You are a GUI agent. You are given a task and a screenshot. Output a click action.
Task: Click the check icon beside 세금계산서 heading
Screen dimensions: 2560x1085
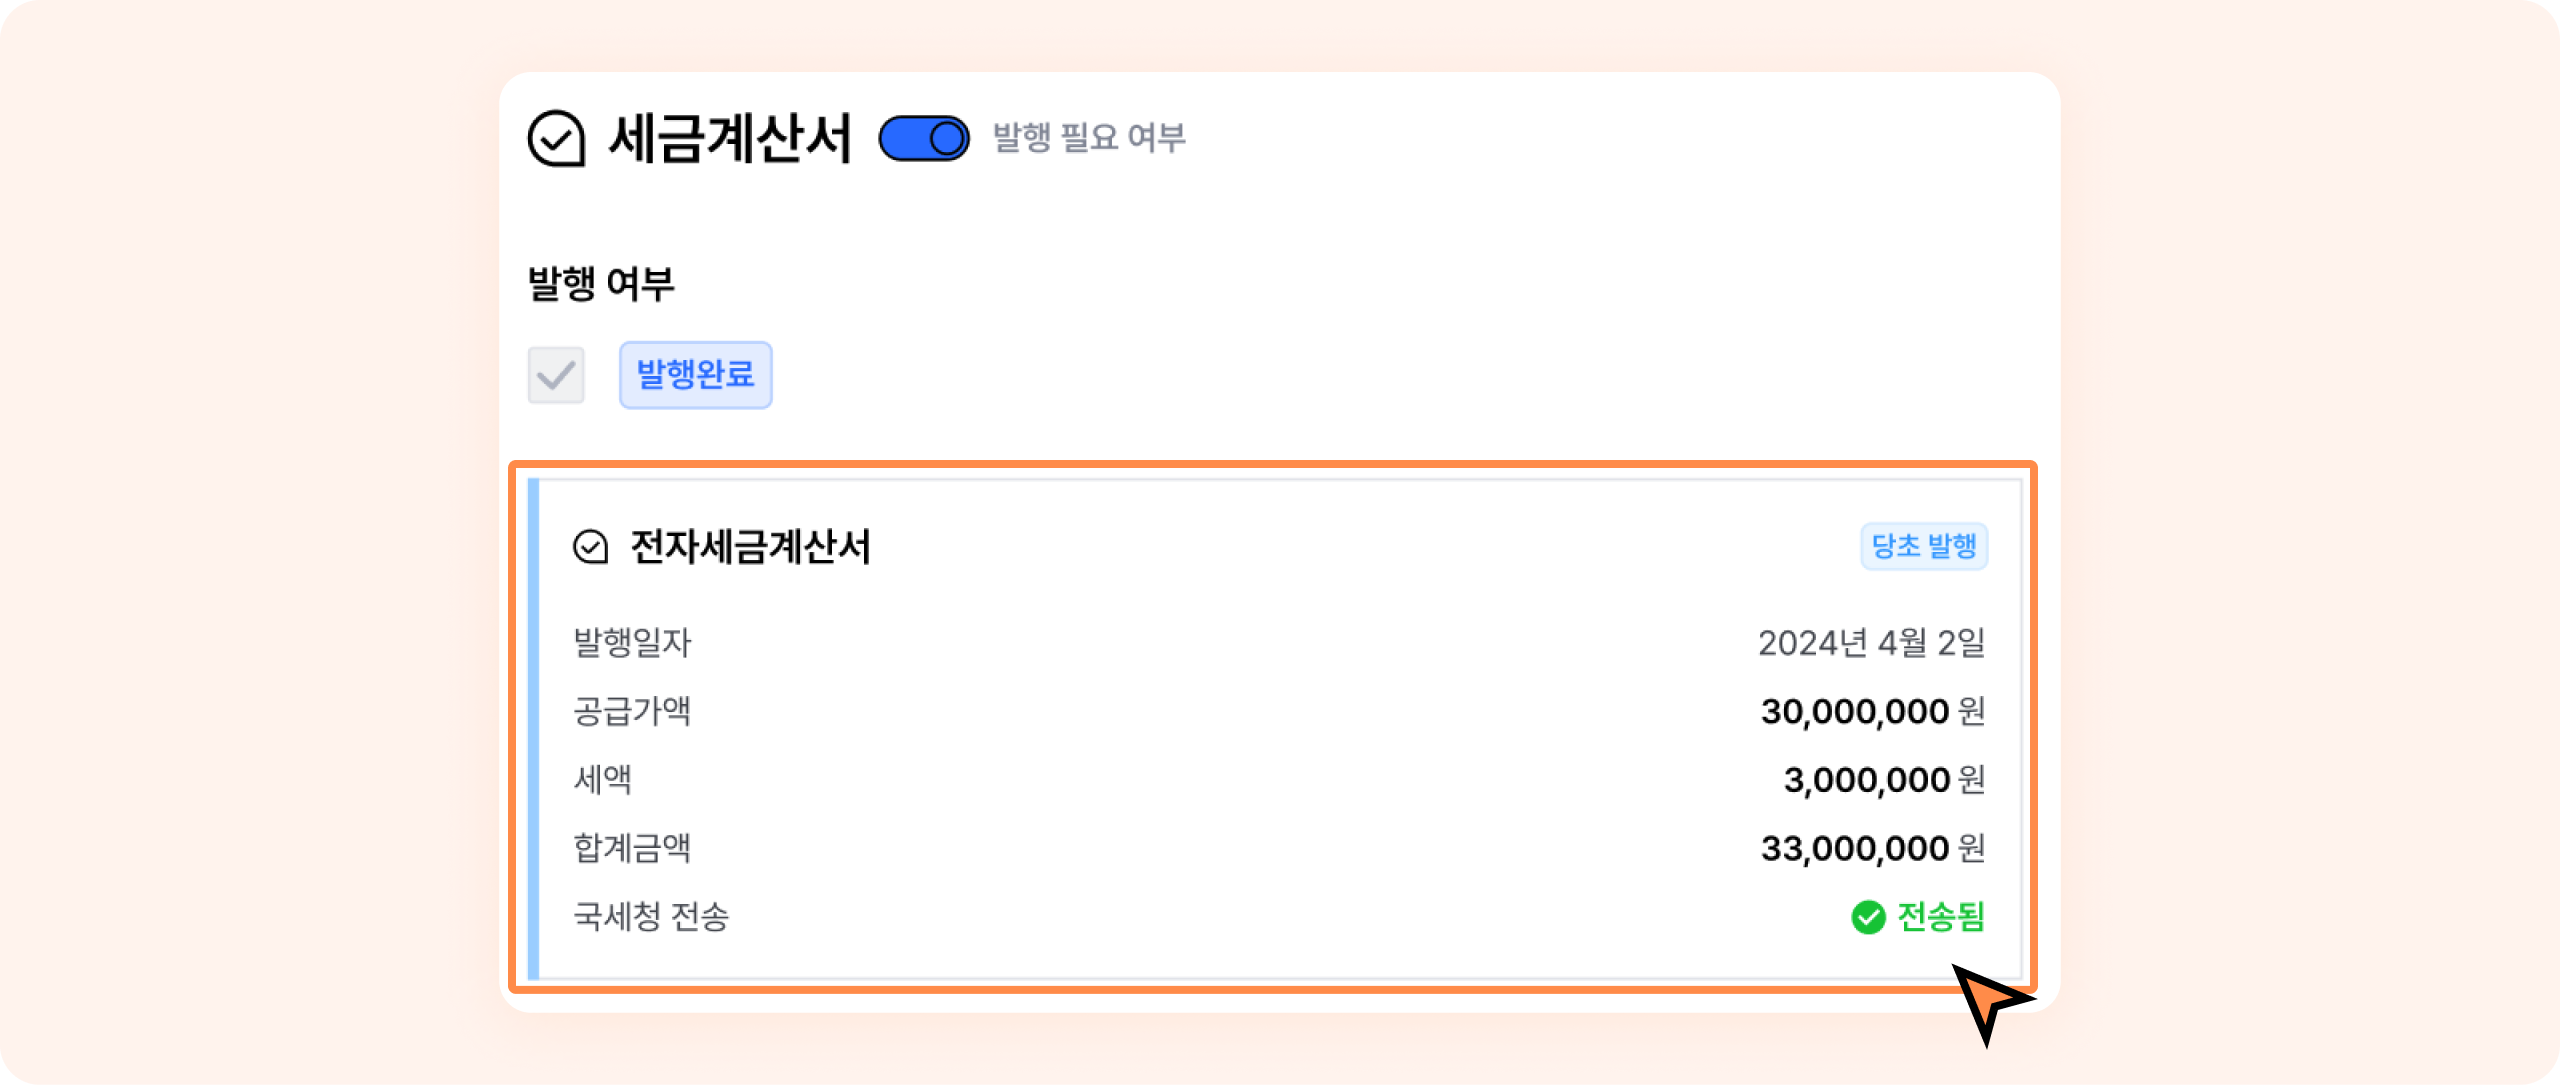556,138
